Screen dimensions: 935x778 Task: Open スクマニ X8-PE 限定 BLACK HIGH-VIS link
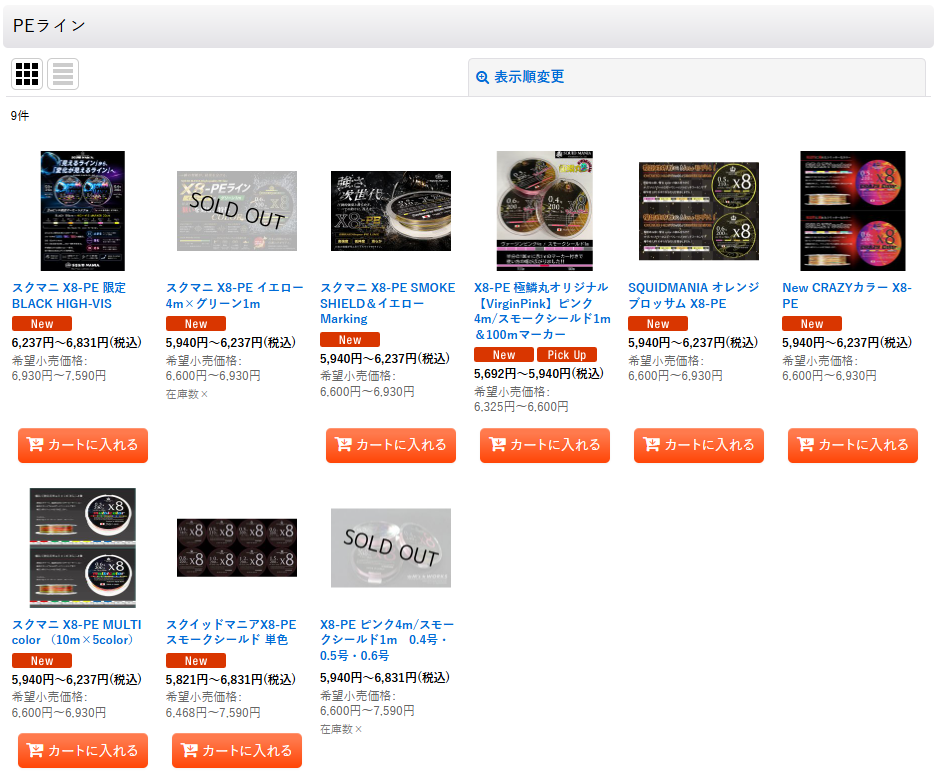[x=69, y=296]
